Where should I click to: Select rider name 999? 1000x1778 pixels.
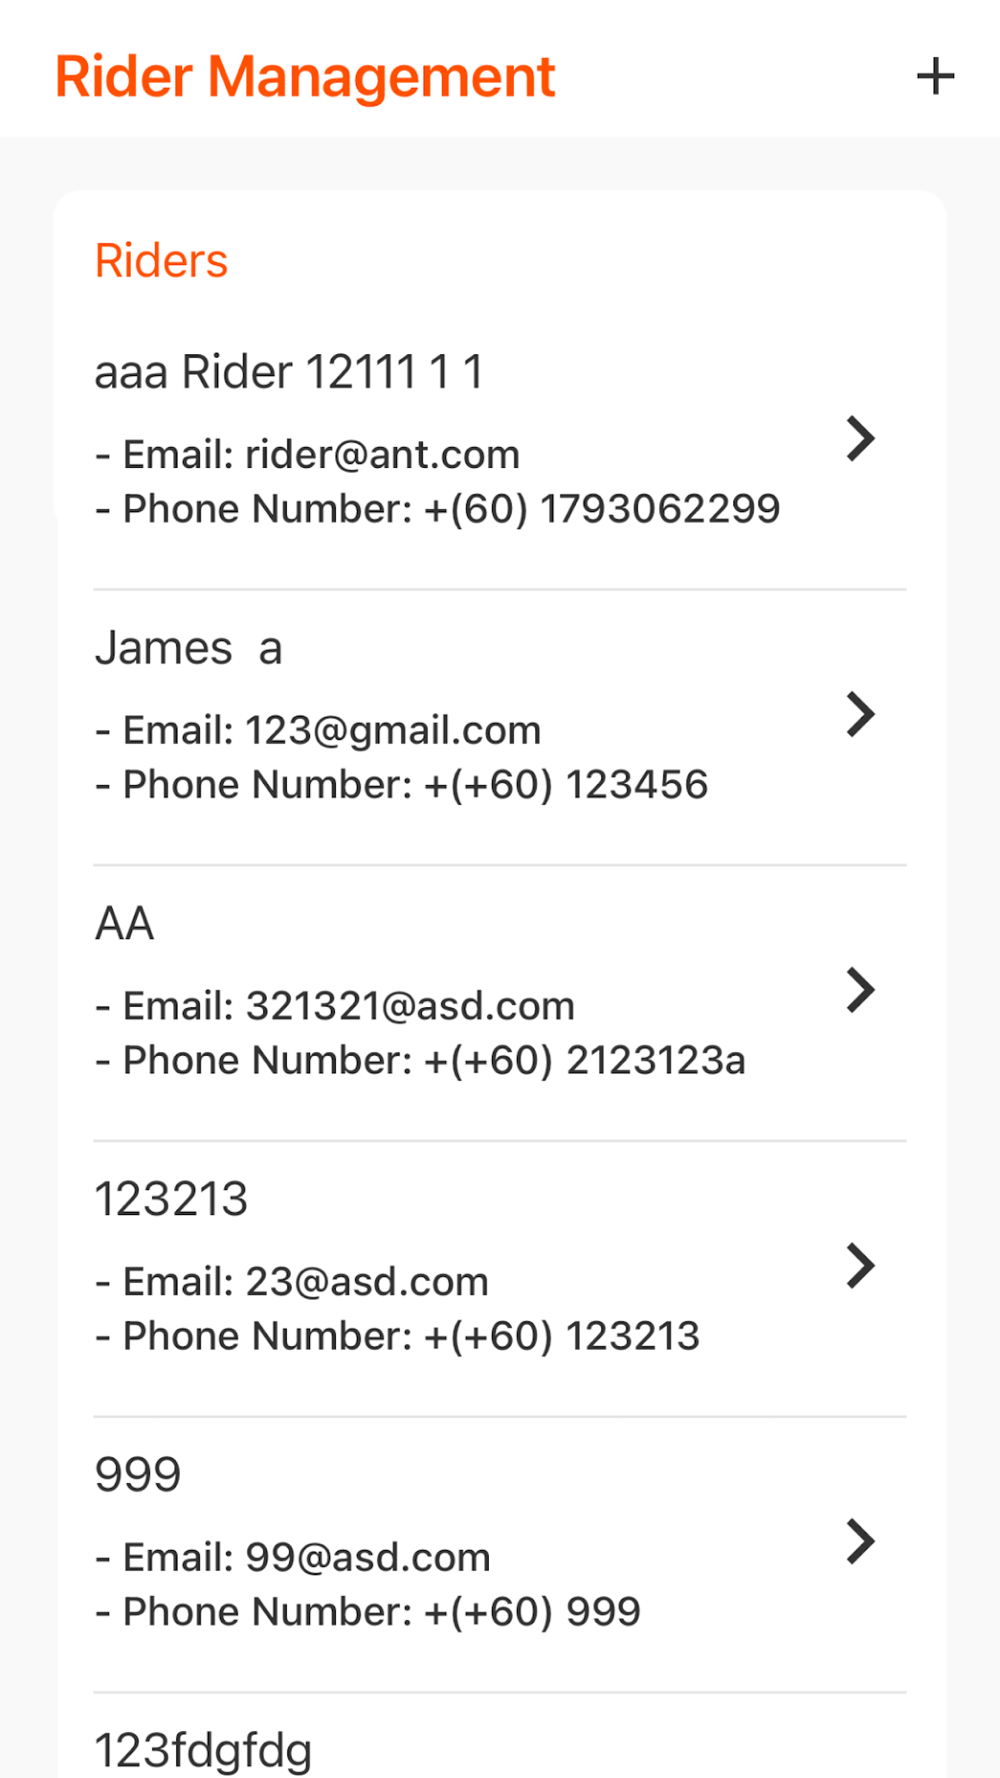138,1475
